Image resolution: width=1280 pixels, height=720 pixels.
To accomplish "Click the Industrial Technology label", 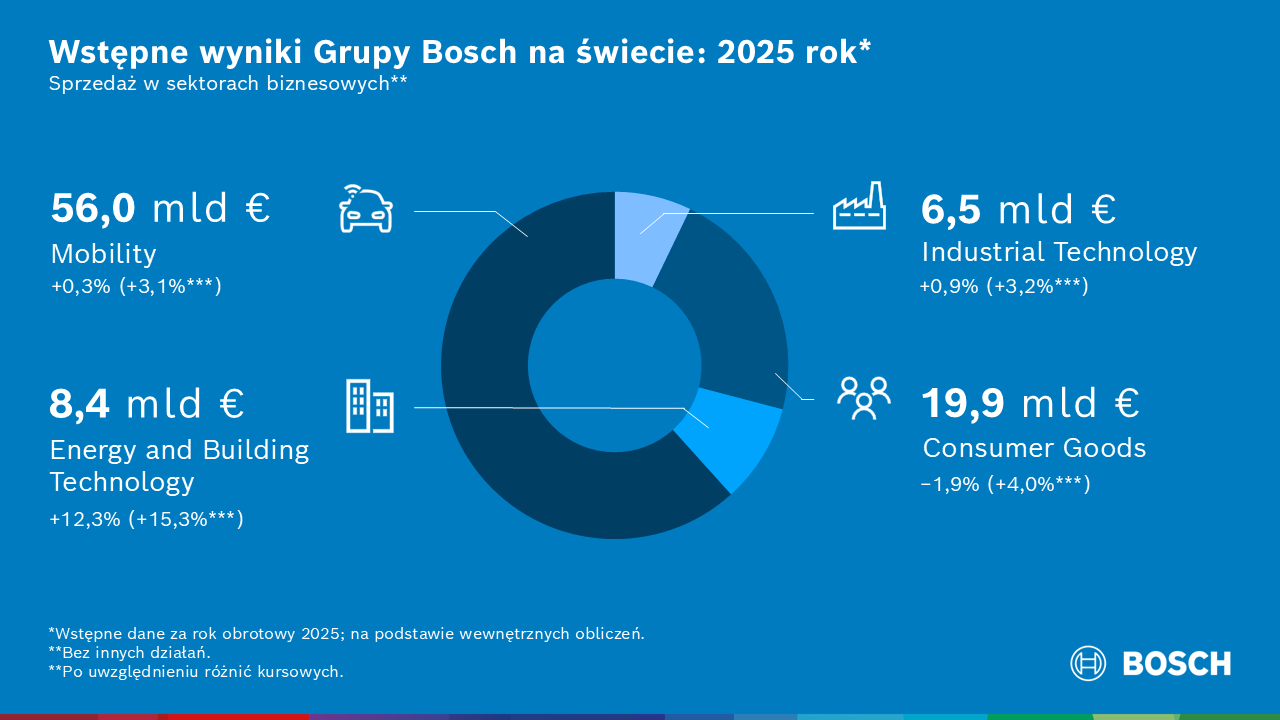I will tap(1059, 252).
